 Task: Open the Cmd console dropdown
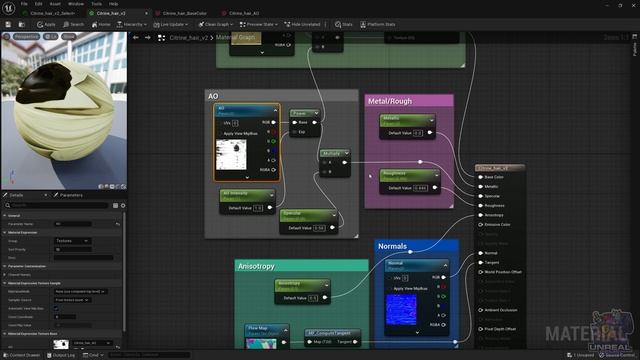93,356
